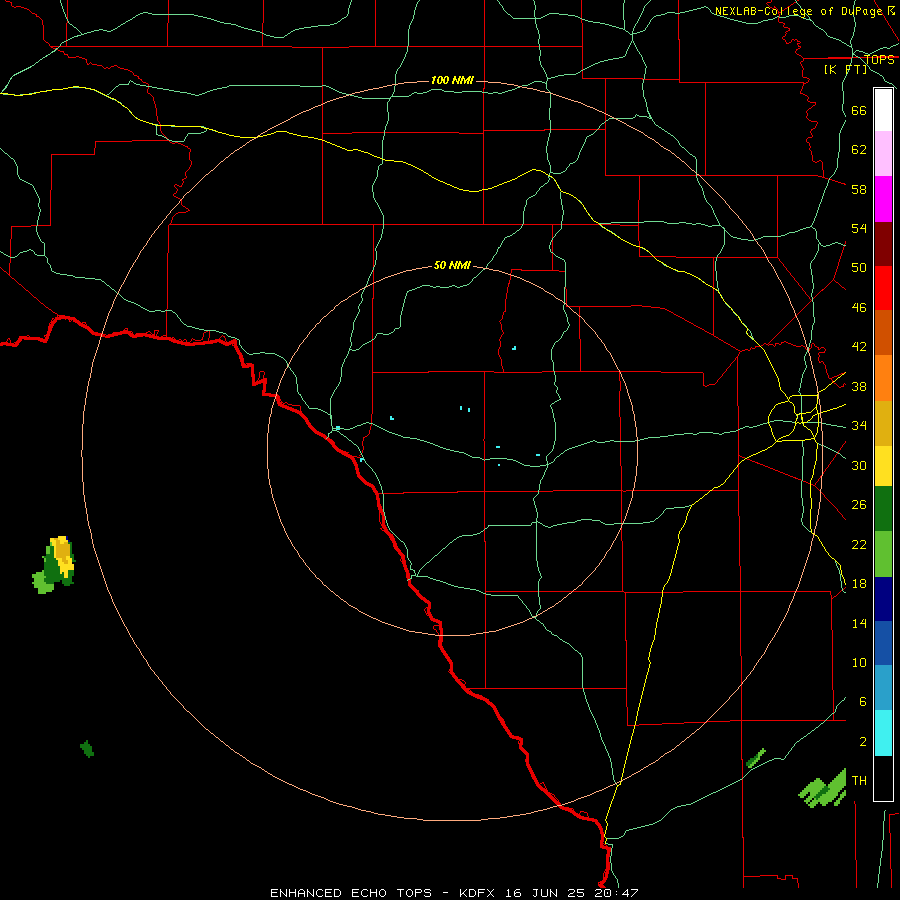
Task: Click the 38 legend value
Action: [859, 387]
